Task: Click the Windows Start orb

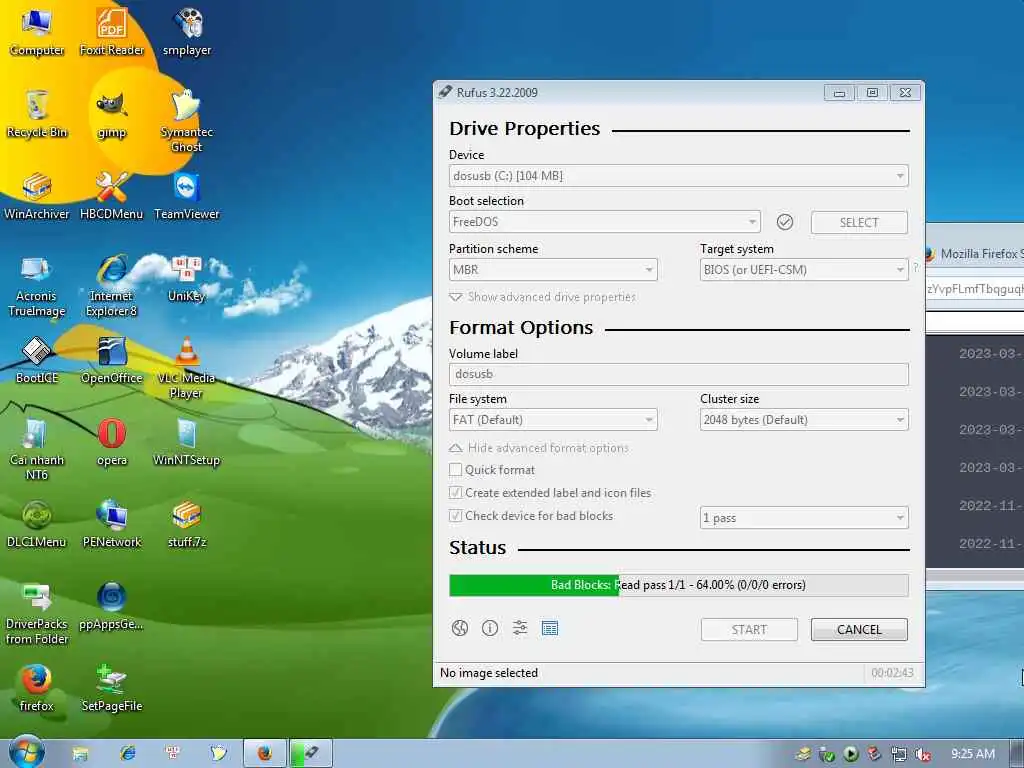Action: 27,752
